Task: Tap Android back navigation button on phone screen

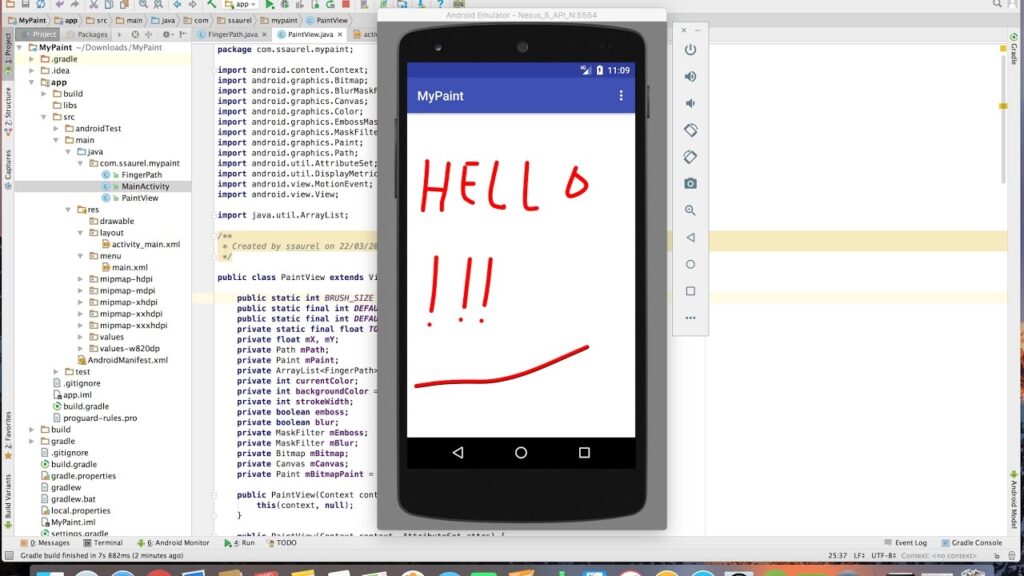Action: 458,453
